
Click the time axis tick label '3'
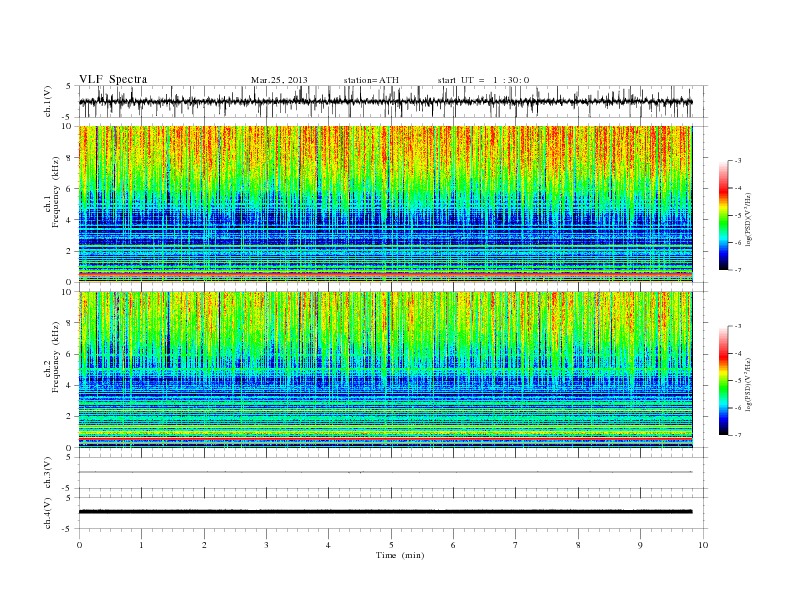pyautogui.click(x=266, y=545)
